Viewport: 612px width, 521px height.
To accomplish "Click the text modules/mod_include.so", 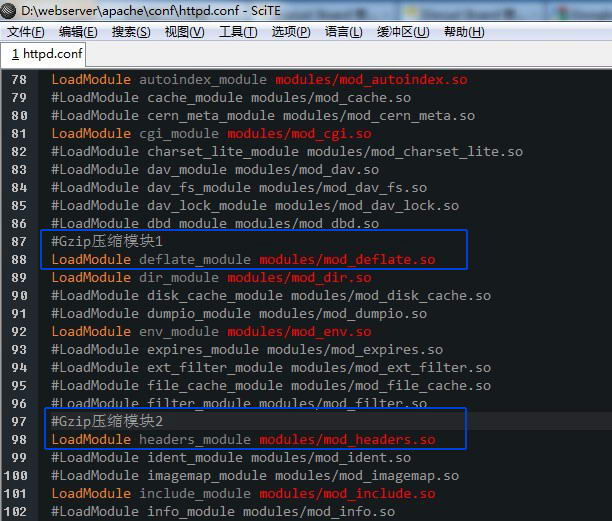I will [347, 494].
